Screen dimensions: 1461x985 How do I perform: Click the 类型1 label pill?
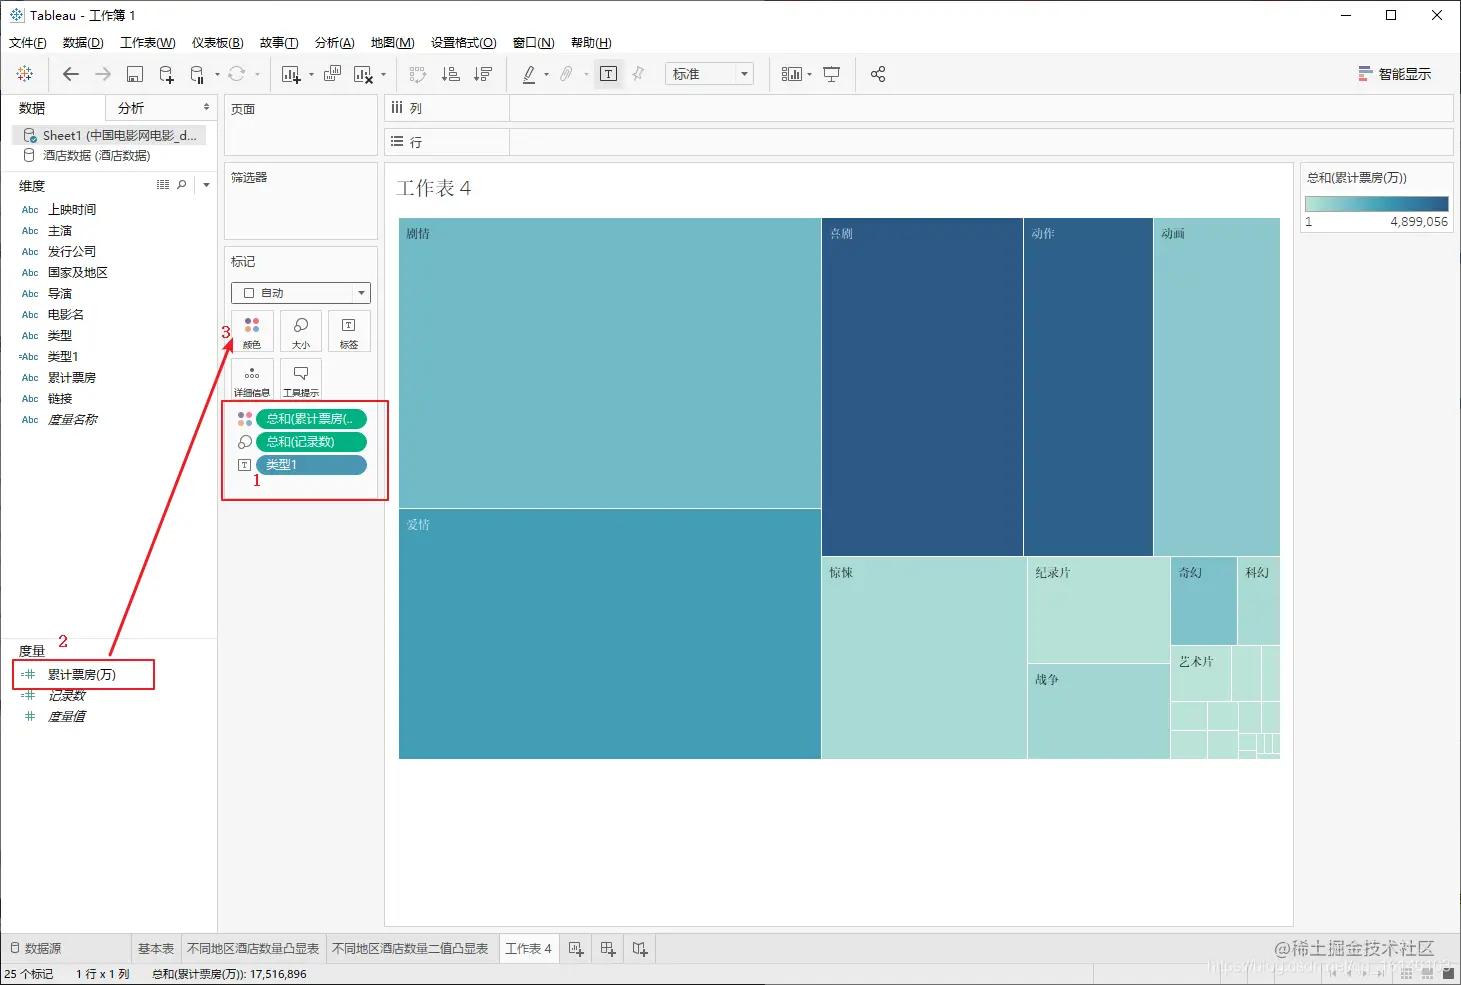click(311, 465)
